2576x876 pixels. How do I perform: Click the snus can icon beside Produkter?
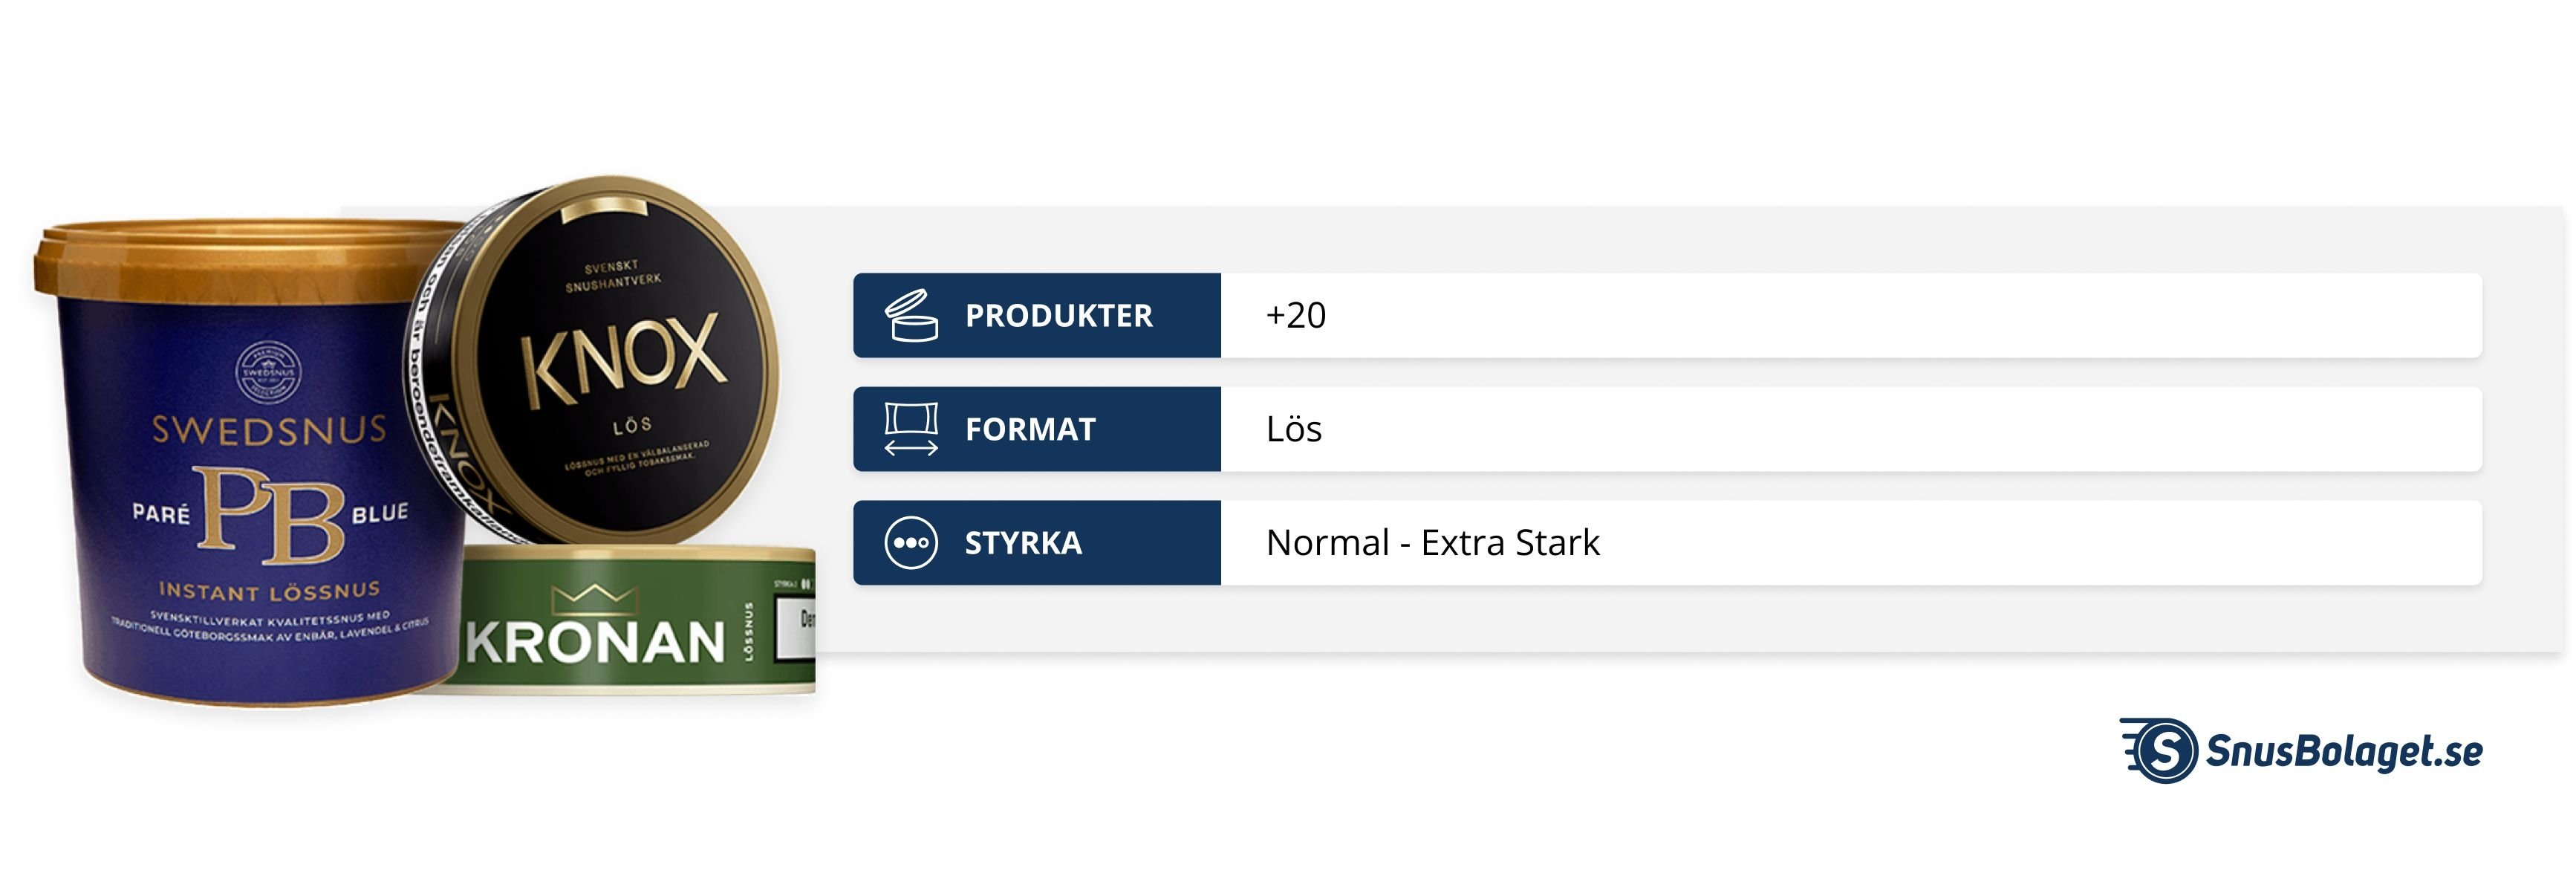pyautogui.click(x=911, y=316)
